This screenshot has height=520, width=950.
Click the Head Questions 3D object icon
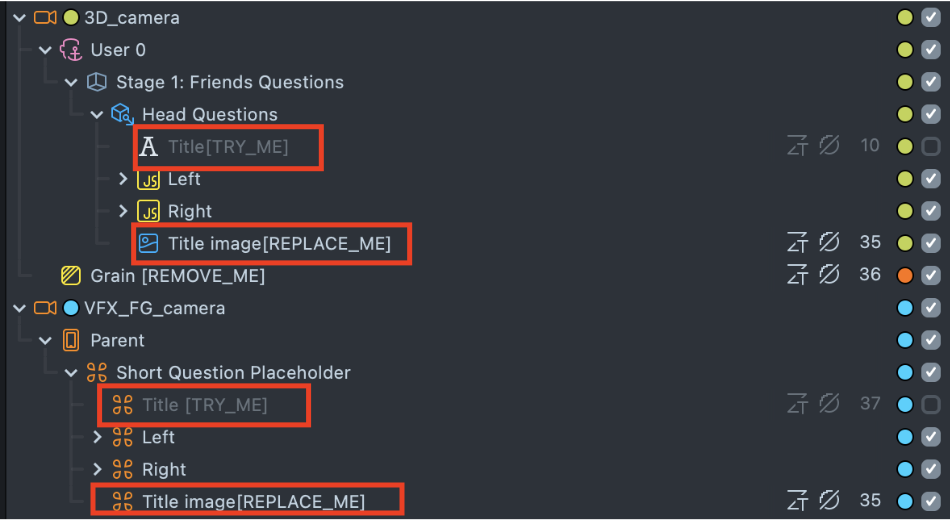123,114
